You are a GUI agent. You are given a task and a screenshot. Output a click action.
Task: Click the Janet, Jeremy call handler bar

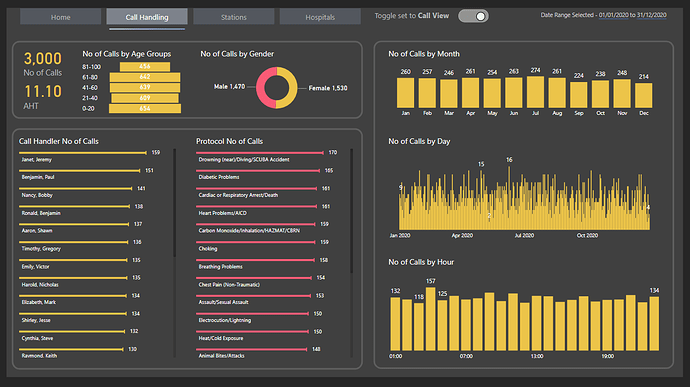pos(83,153)
